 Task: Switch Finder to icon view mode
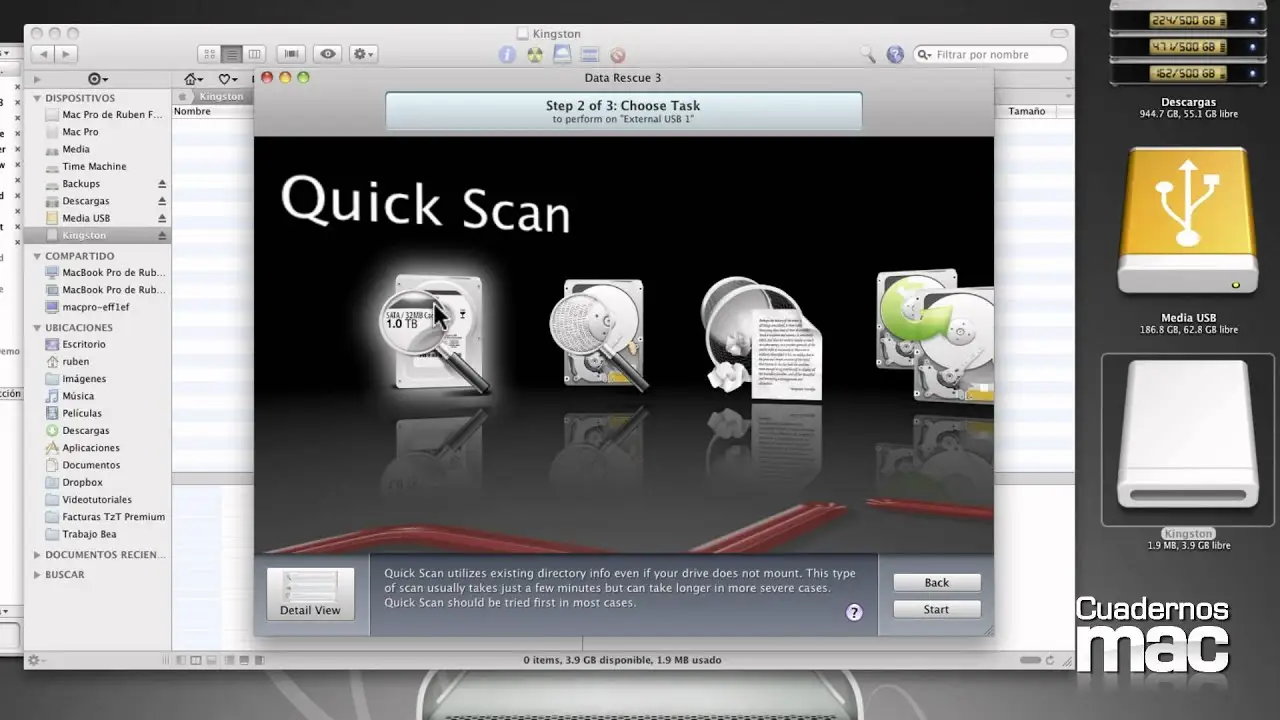tap(209, 54)
